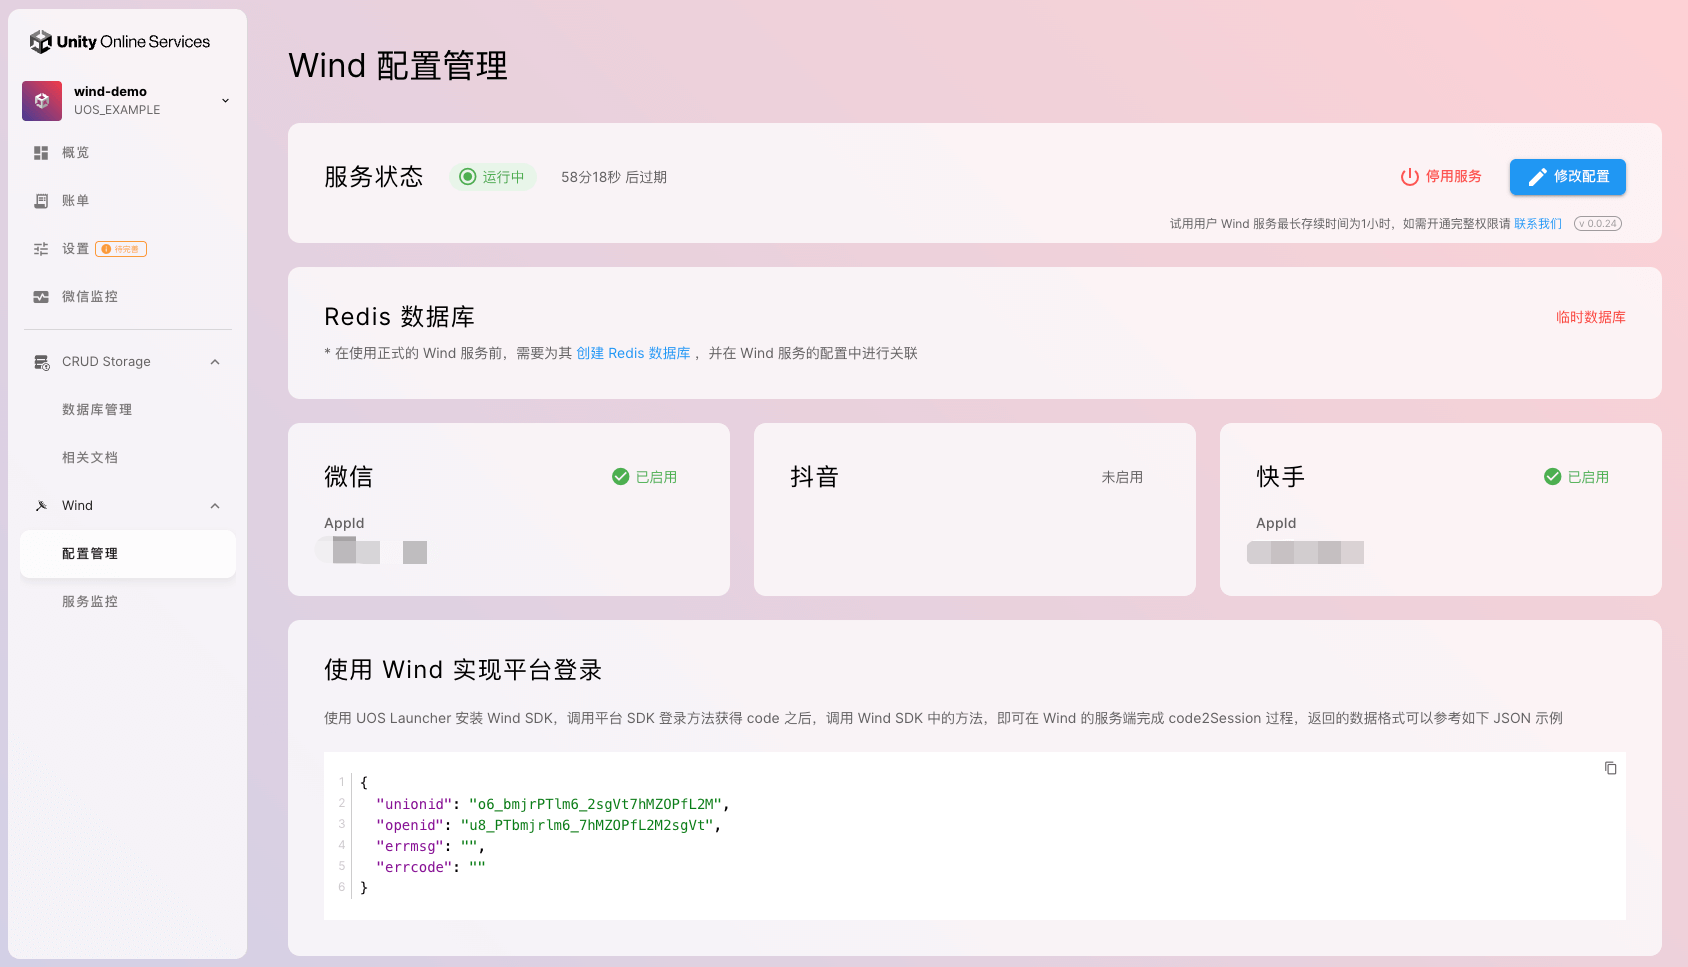
Task: Open 数据库管理 in the sidebar
Action: (x=97, y=410)
